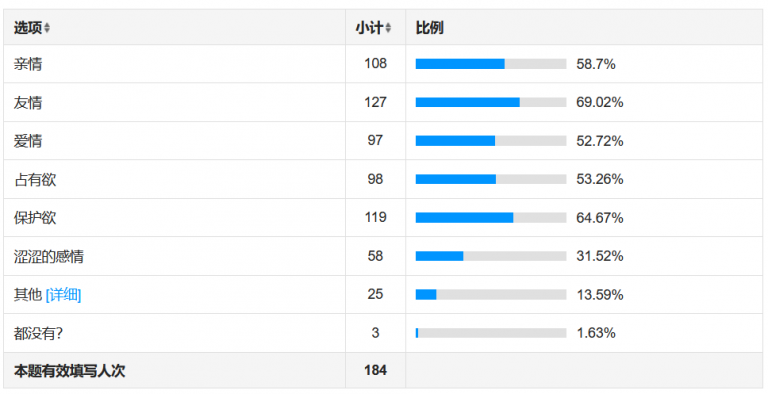Click the 69.02% progress bar for 友情
Image resolution: width=768 pixels, height=394 pixels.
tap(491, 102)
